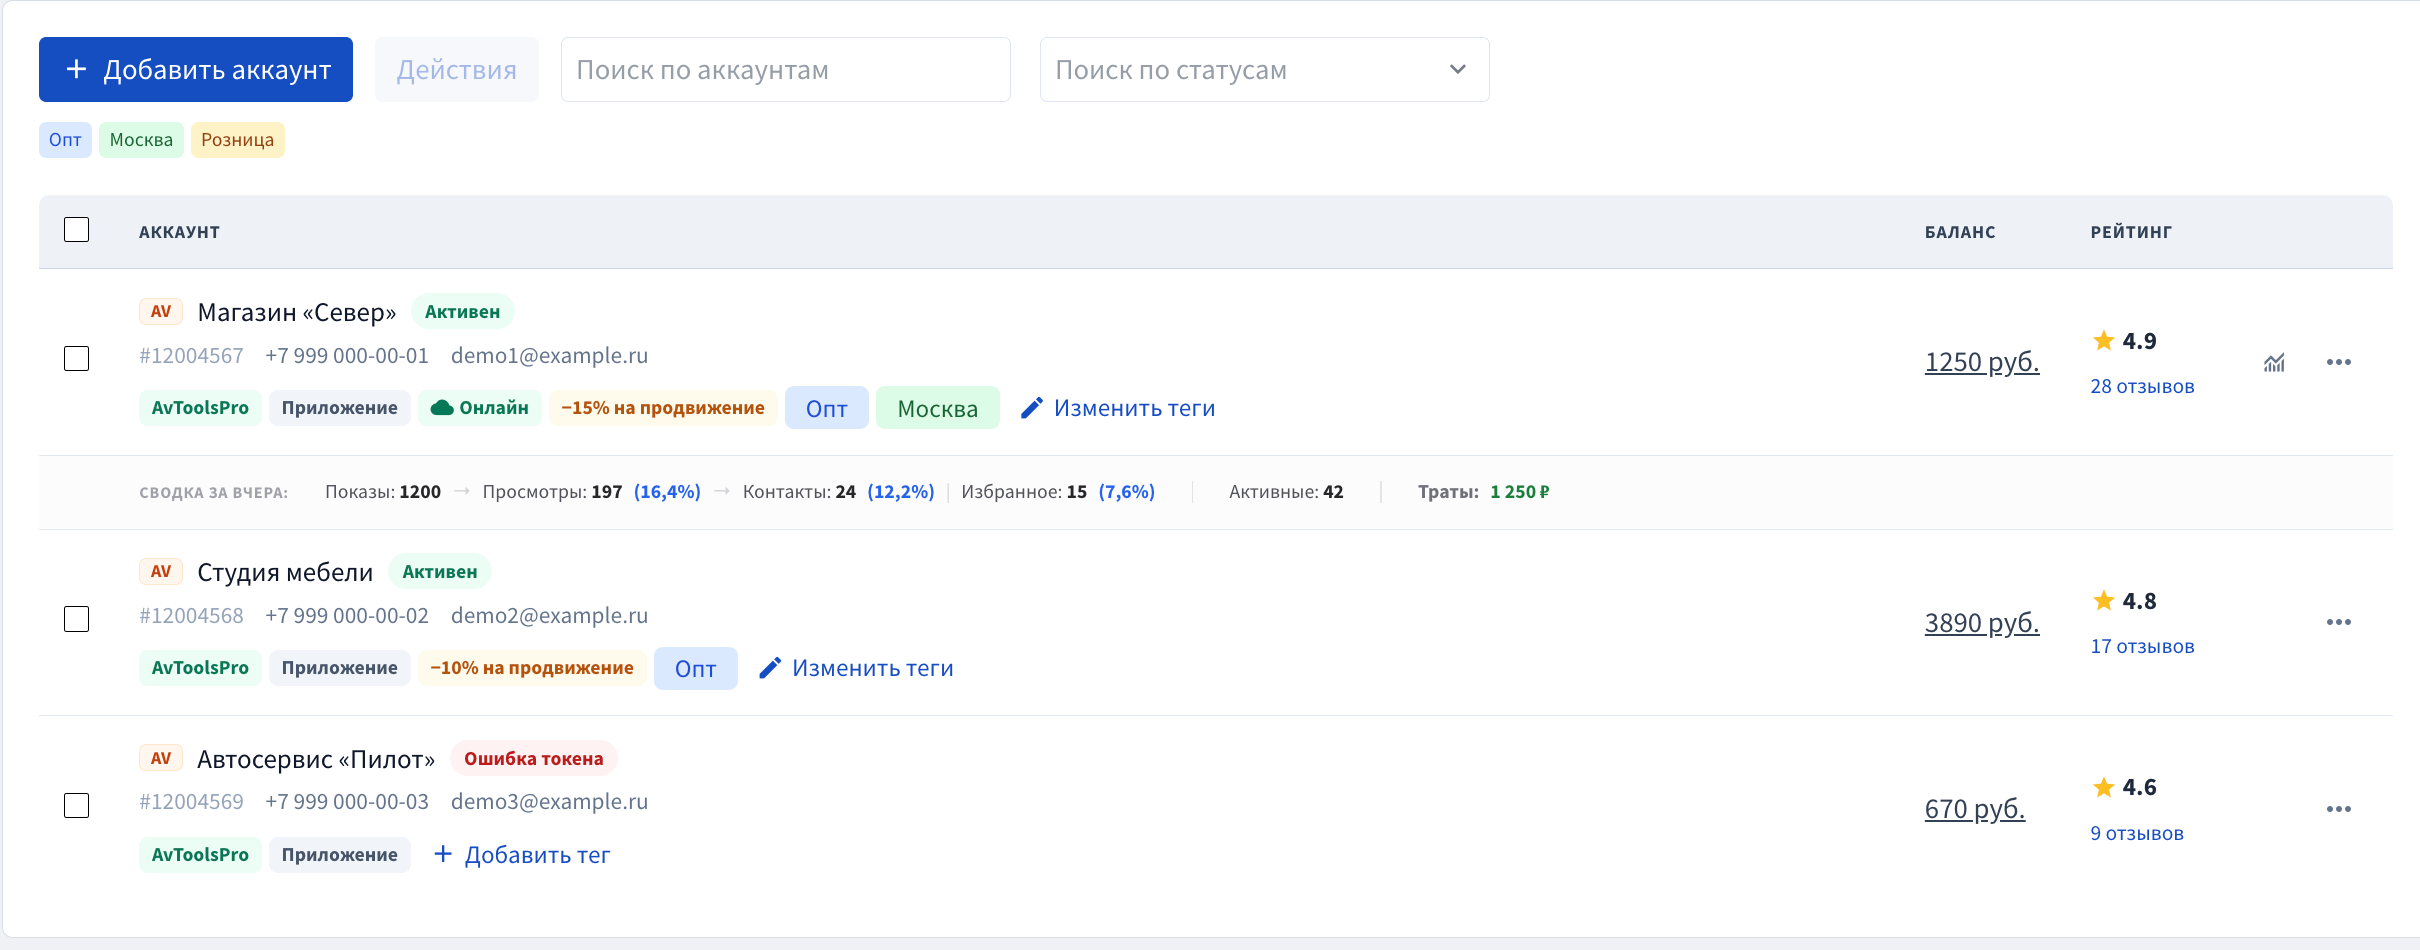The image size is (2420, 950).
Task: Click email demo2@example.ru
Action: click(x=550, y=615)
